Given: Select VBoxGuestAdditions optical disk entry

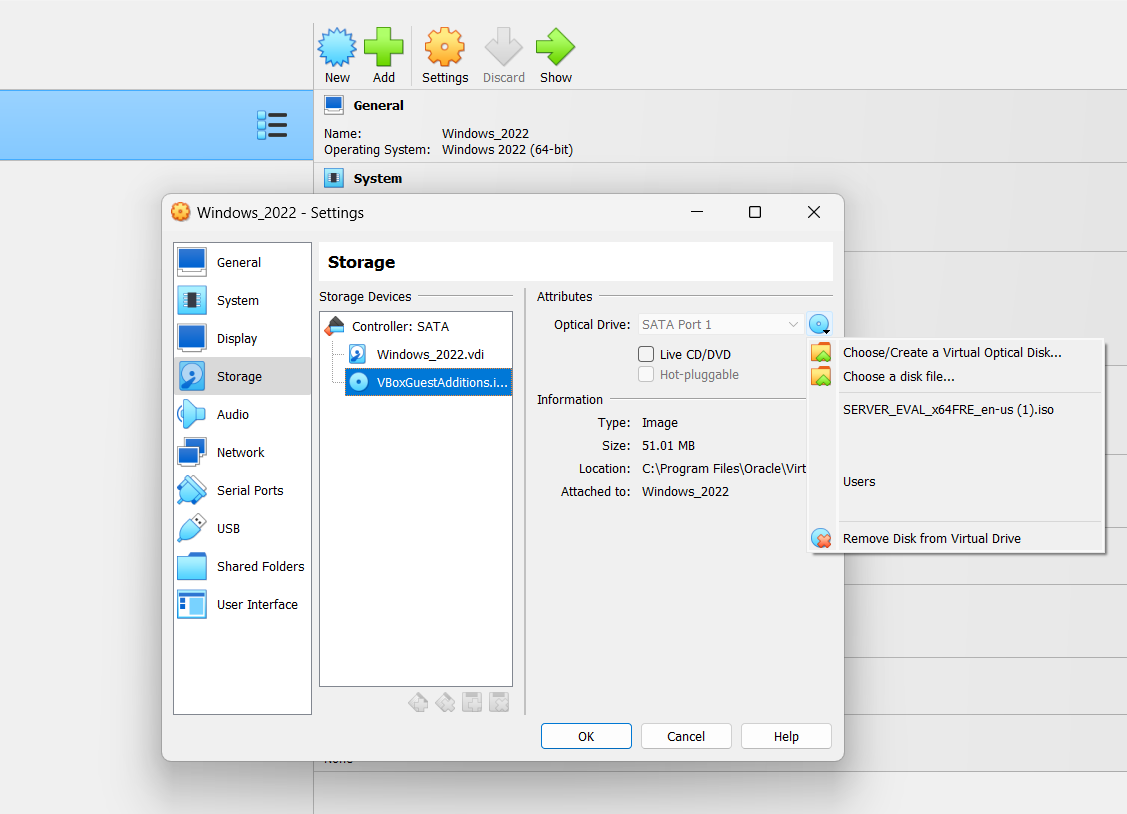Looking at the screenshot, I should pyautogui.click(x=428, y=382).
